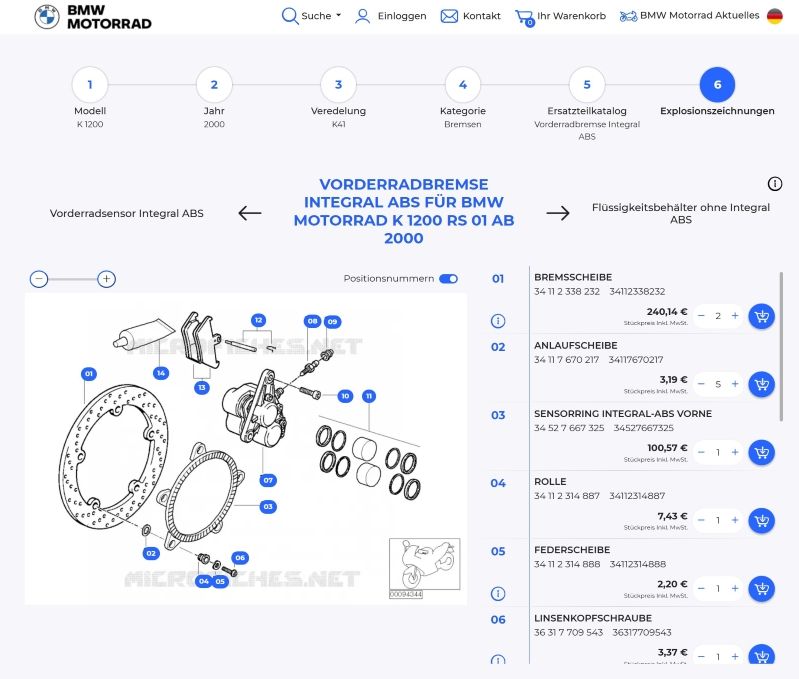
Task: Open the Suche search dropdown
Action: [311, 16]
